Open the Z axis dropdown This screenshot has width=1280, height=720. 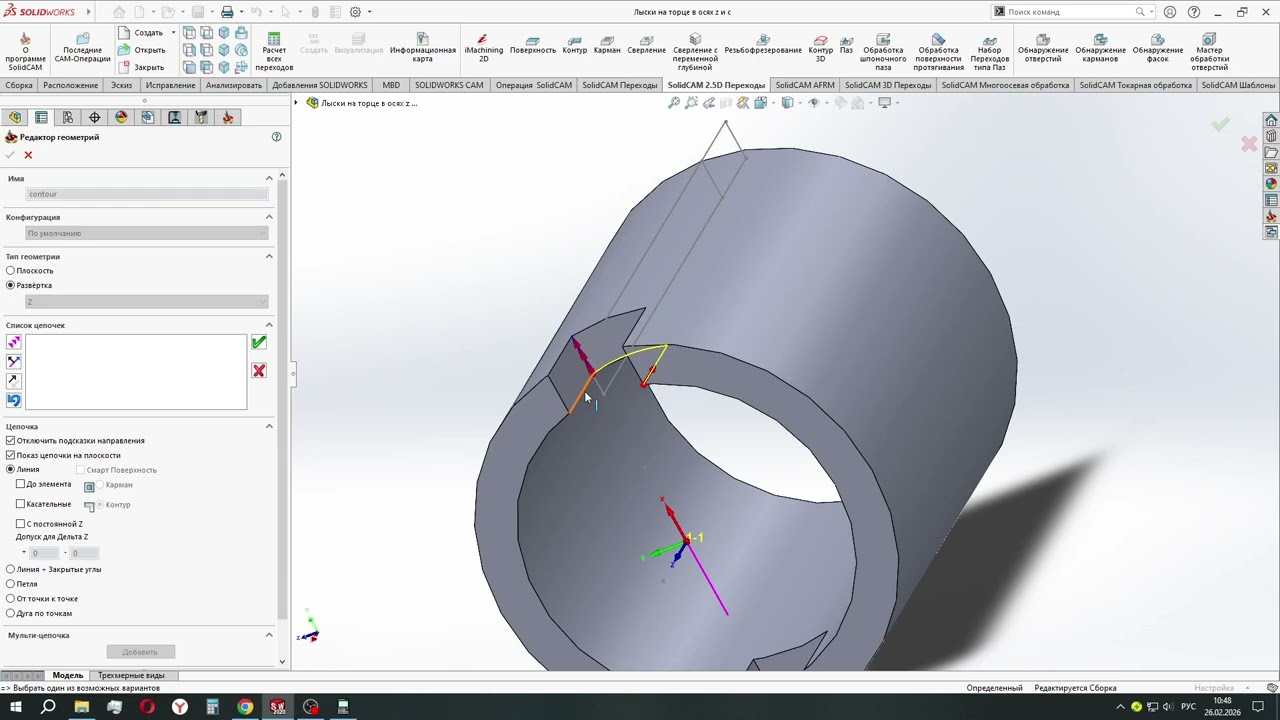coord(147,301)
